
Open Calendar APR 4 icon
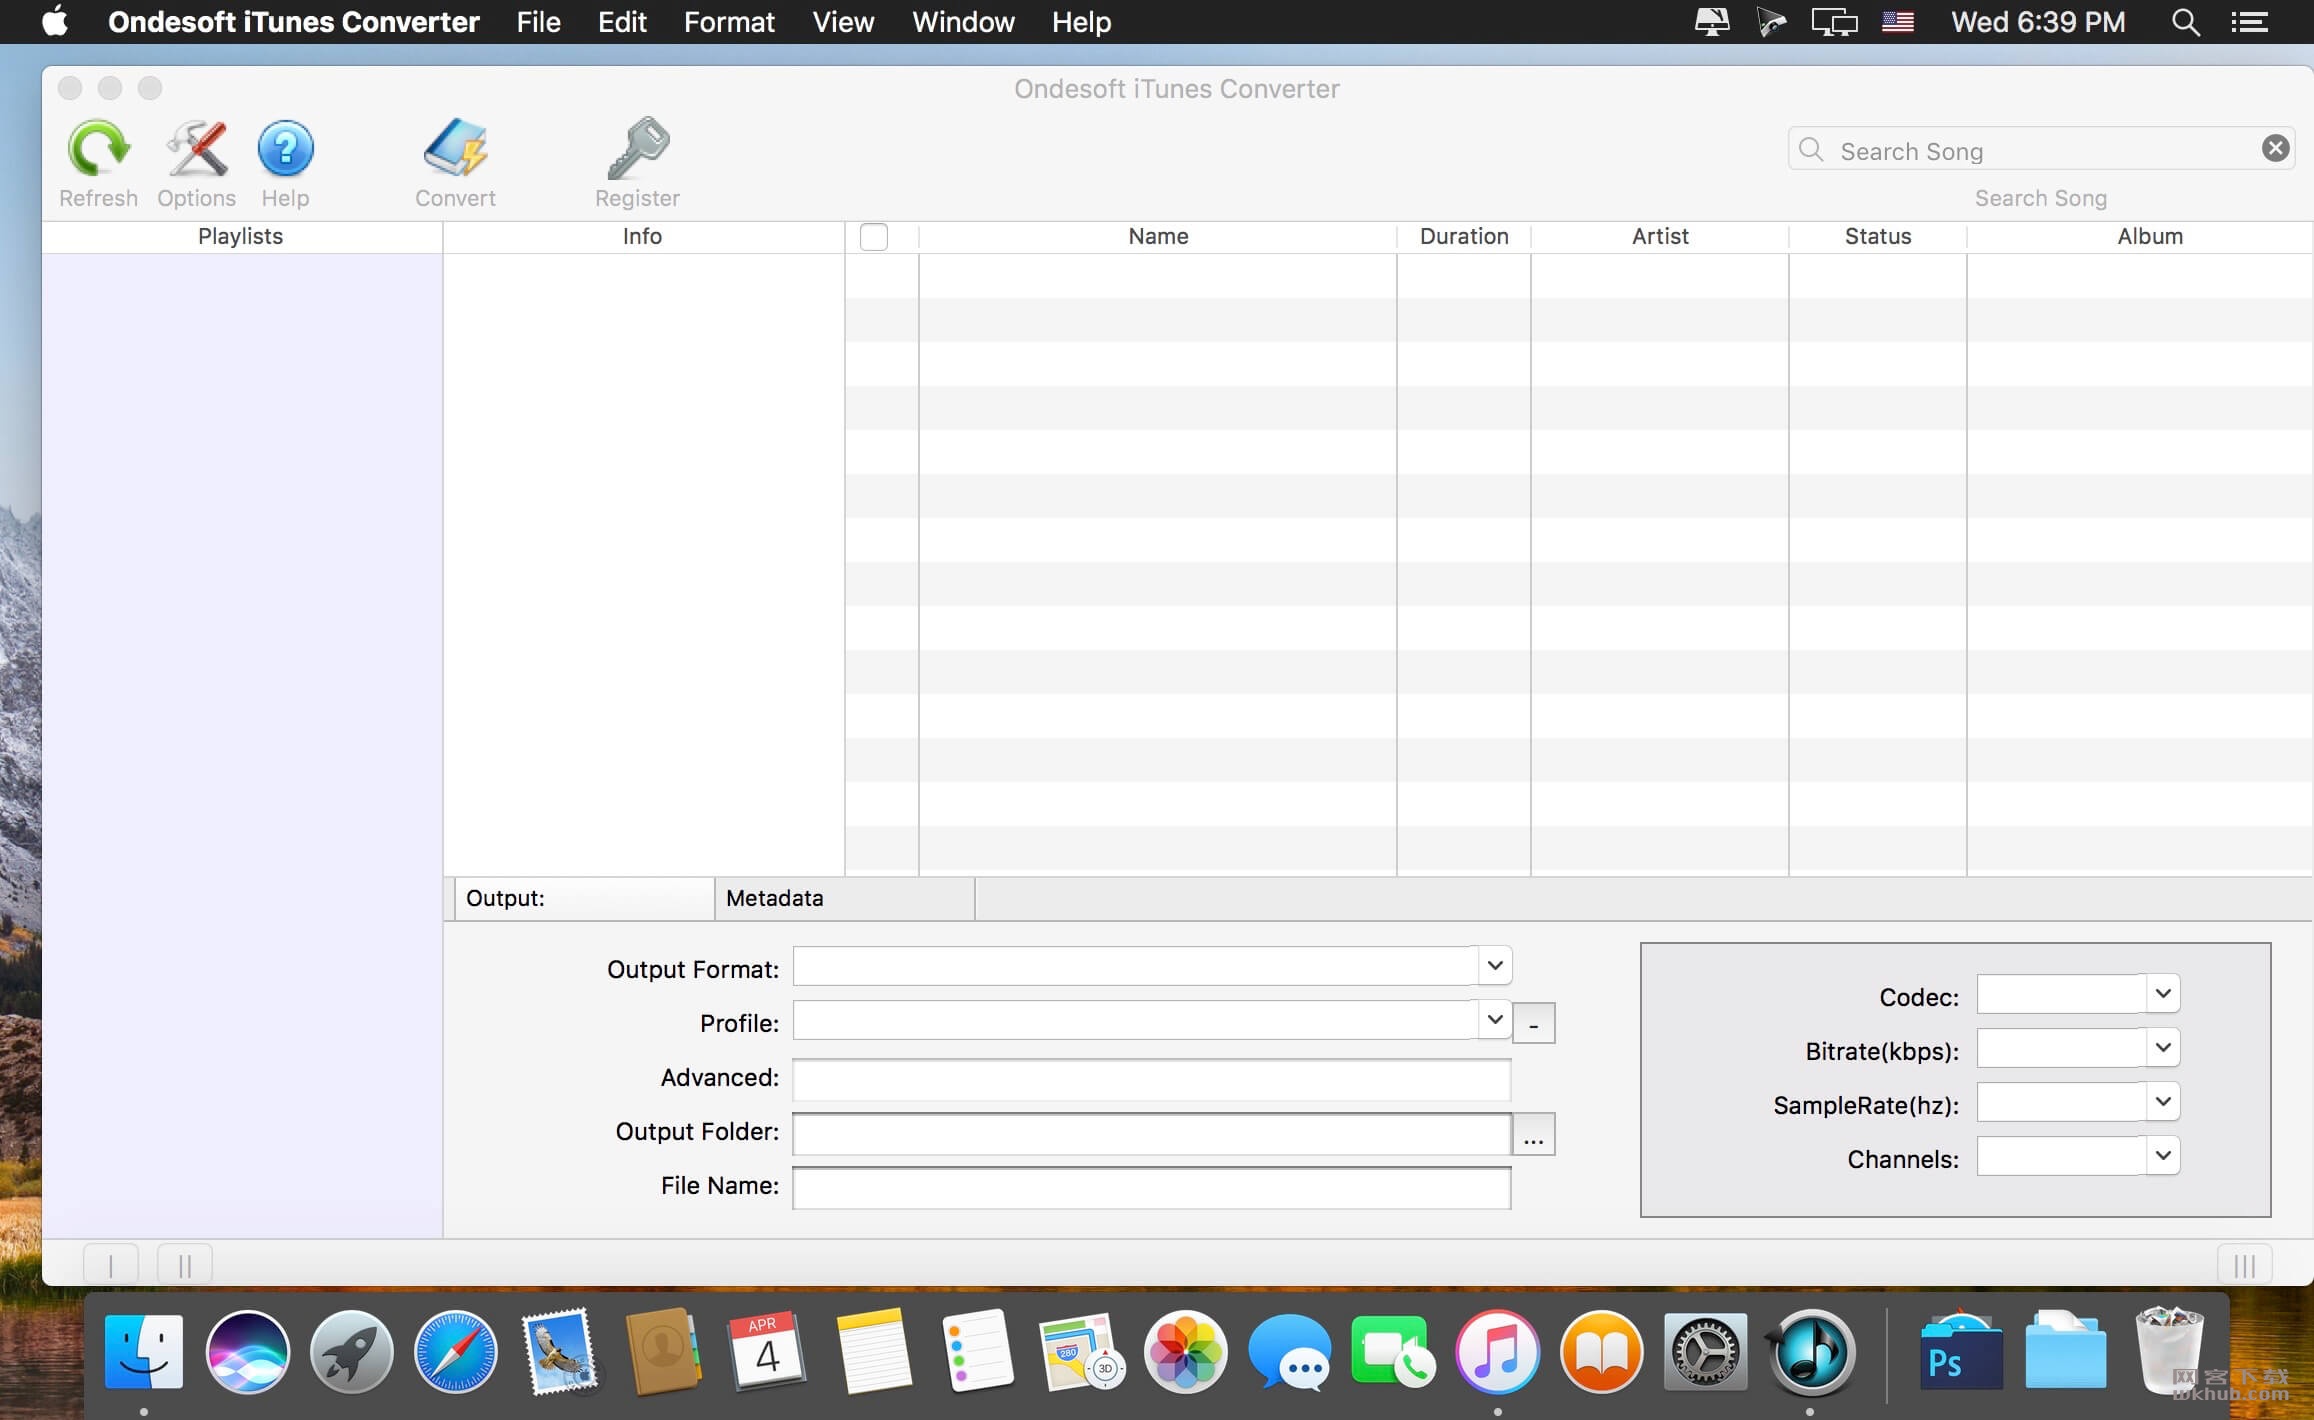coord(767,1352)
